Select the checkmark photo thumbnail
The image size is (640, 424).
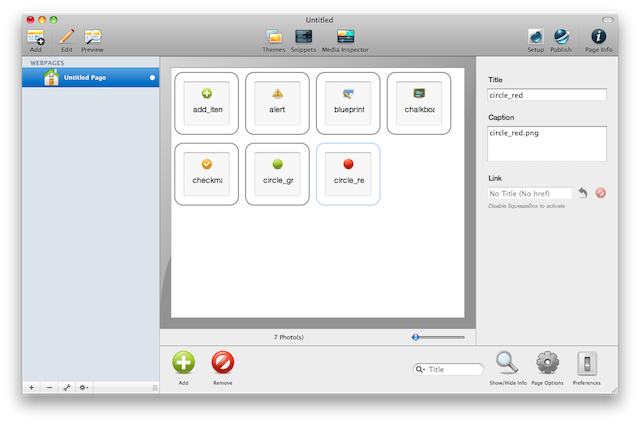click(207, 174)
